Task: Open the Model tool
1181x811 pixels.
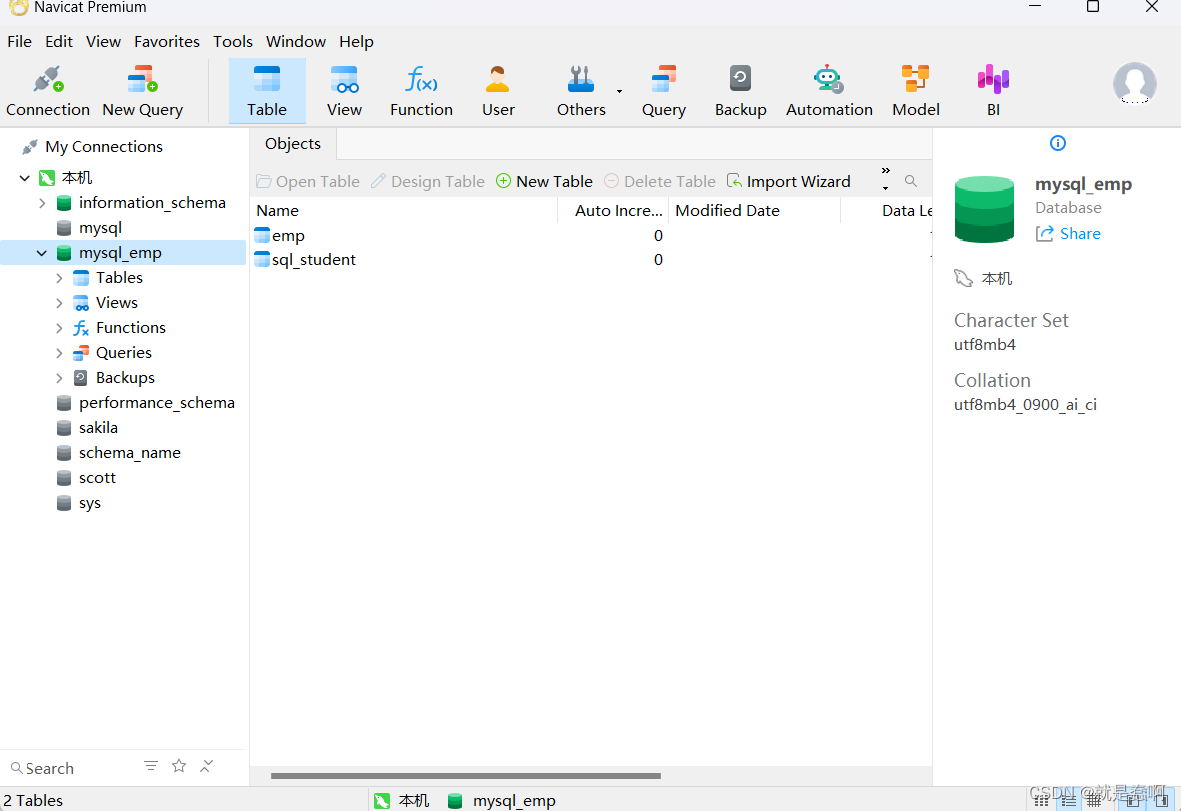Action: pyautogui.click(x=916, y=91)
